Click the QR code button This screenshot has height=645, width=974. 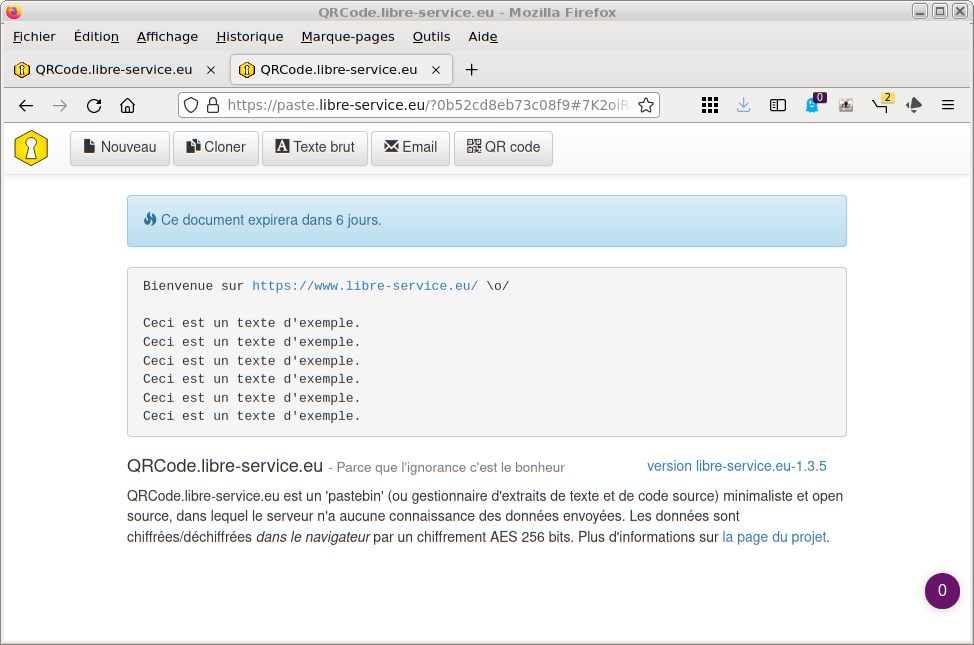click(503, 148)
